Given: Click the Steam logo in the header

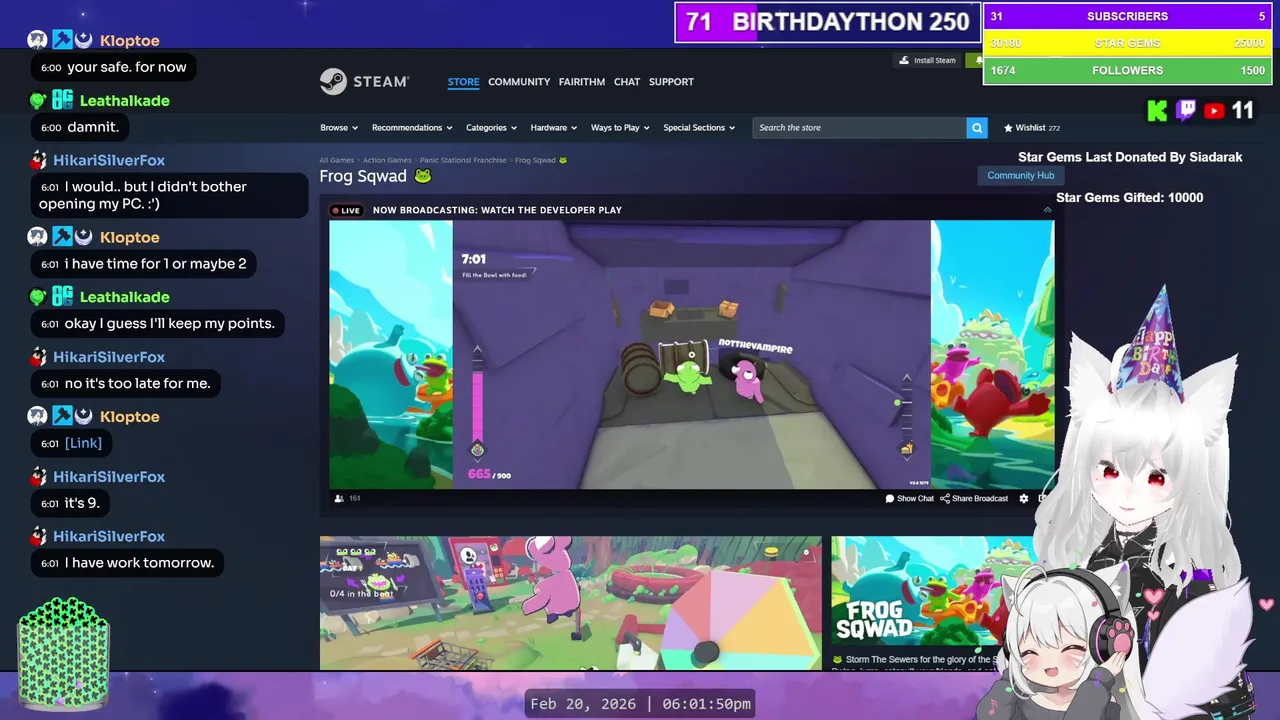Looking at the screenshot, I should pyautogui.click(x=364, y=81).
